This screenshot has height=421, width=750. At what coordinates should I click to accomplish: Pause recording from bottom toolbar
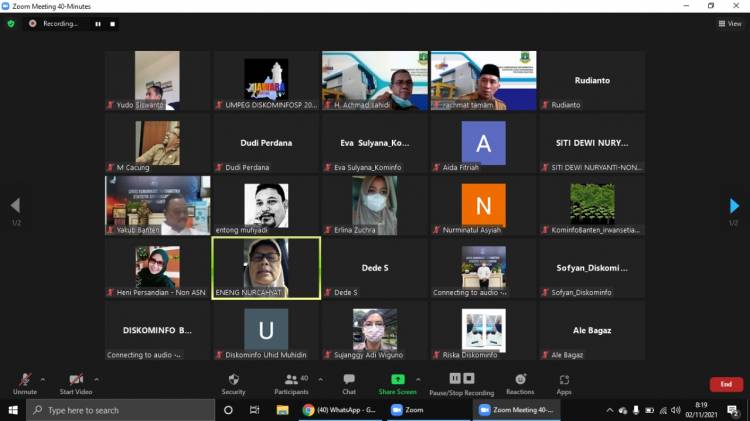(455, 378)
